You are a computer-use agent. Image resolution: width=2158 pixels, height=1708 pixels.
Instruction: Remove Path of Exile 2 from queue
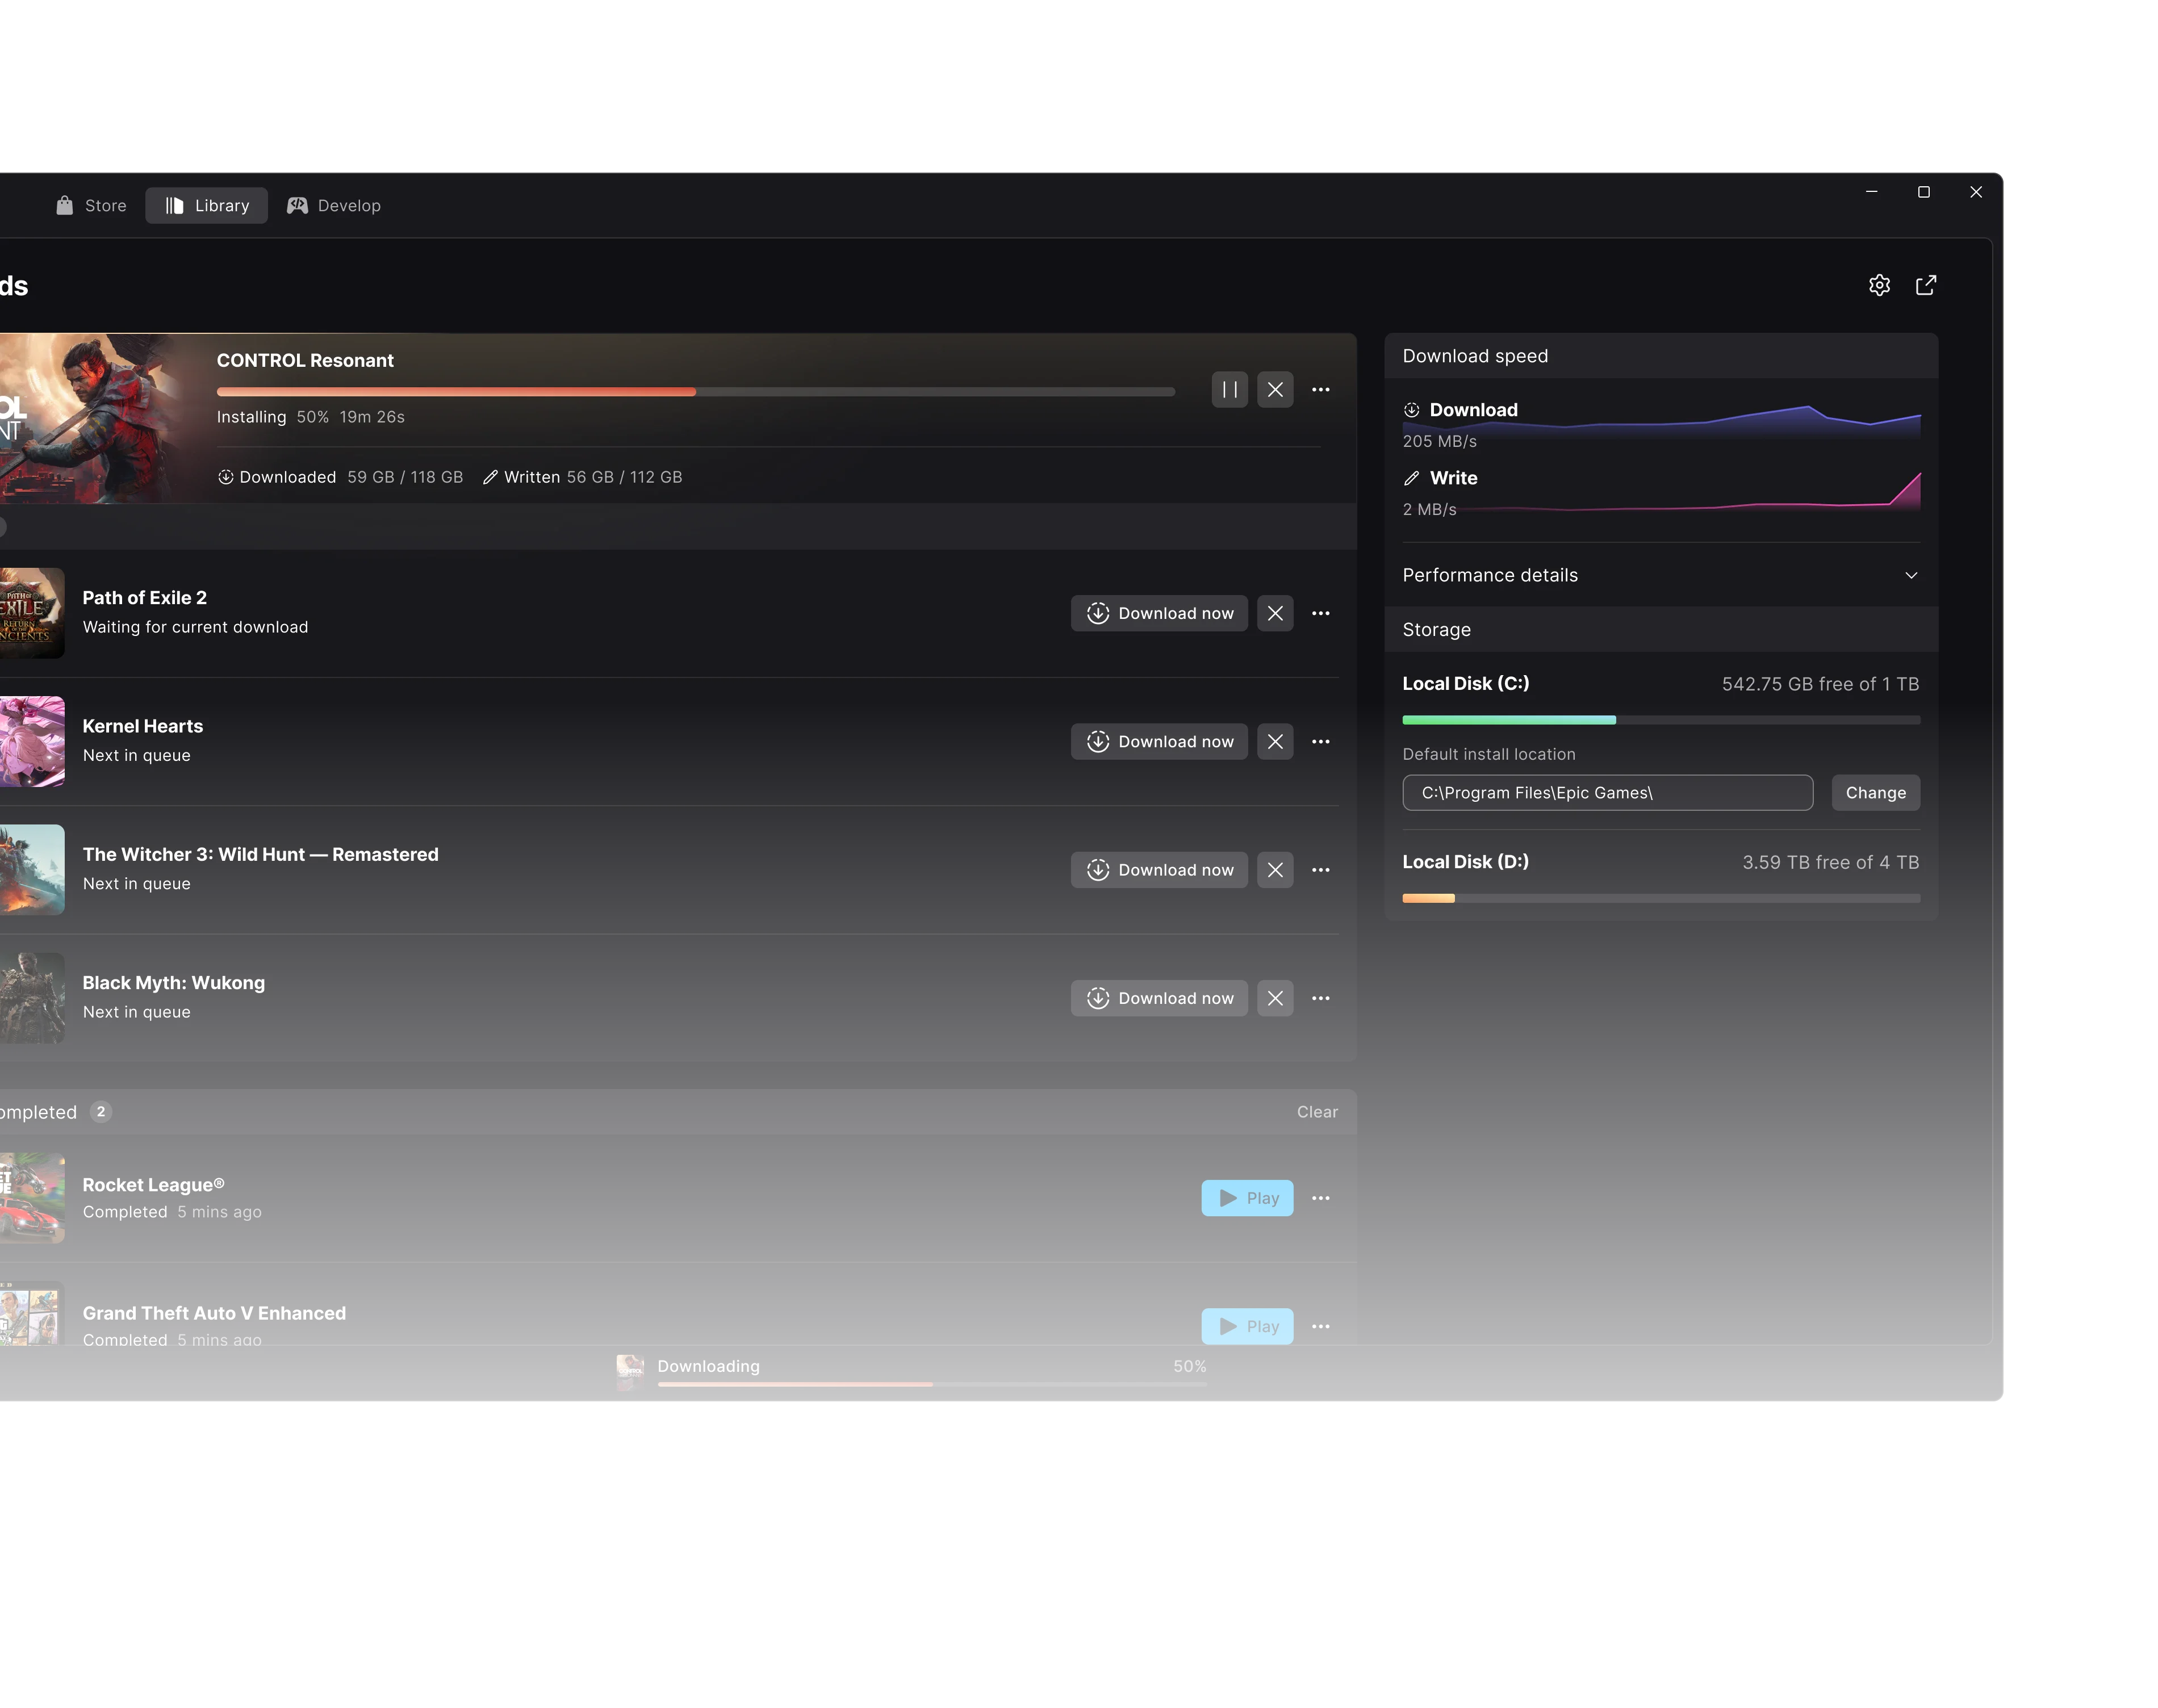1275,613
